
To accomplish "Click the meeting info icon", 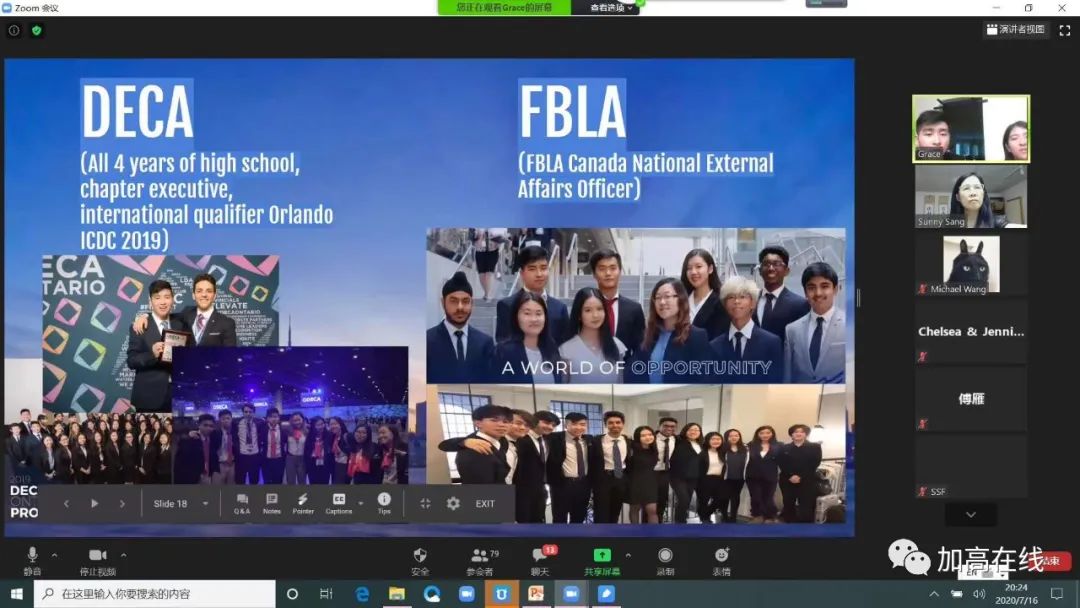I will [14, 30].
